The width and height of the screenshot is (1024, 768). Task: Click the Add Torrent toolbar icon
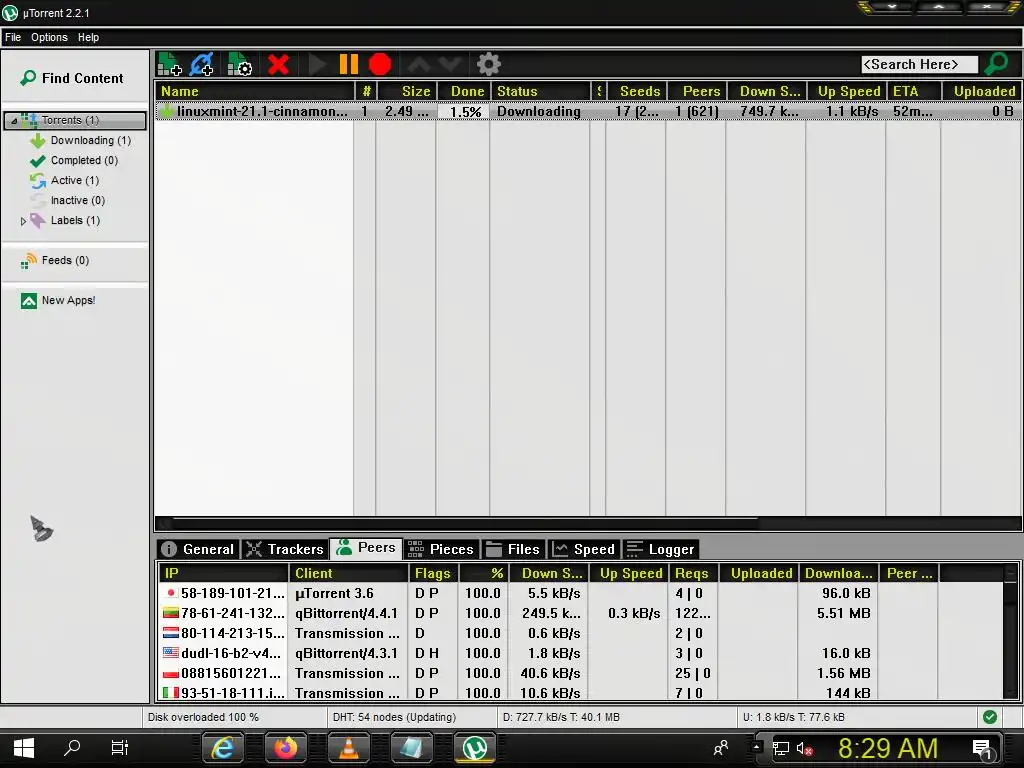[x=169, y=64]
